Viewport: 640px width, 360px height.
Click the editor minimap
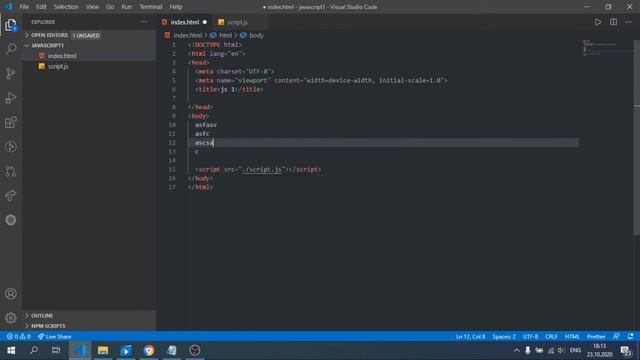tap(606, 48)
